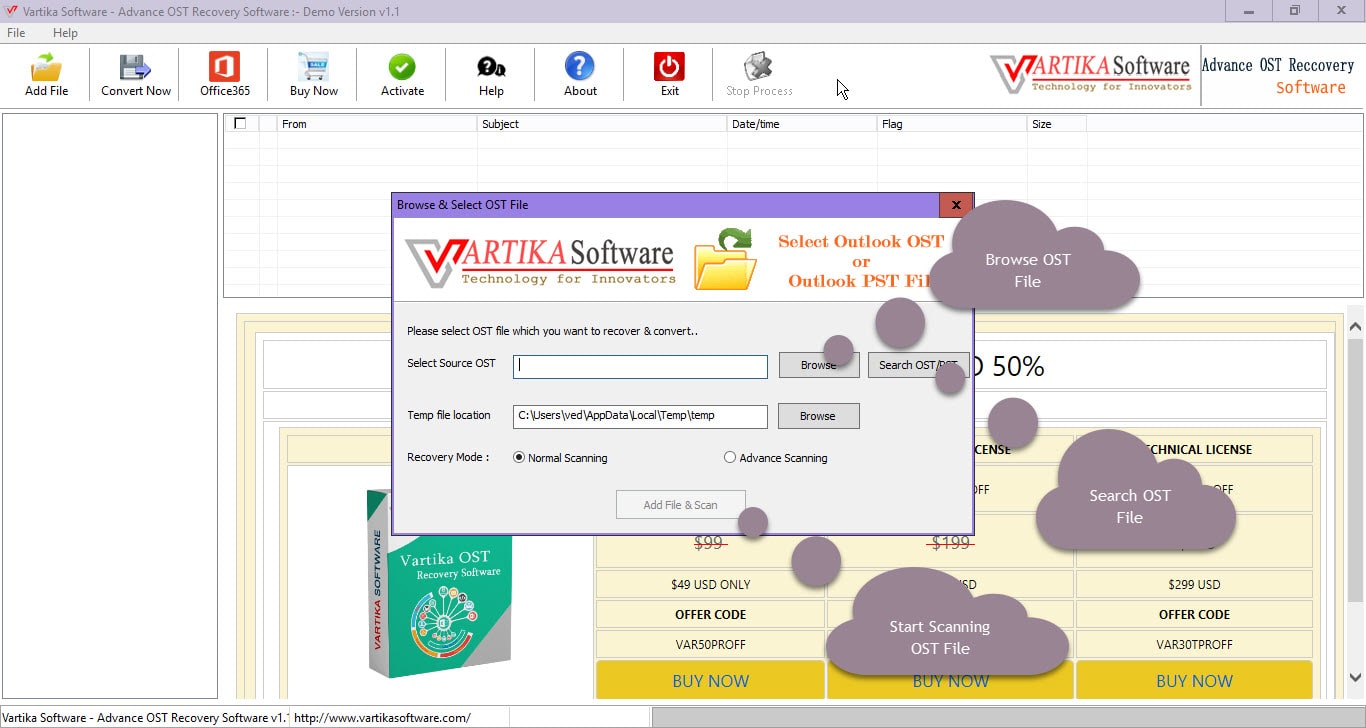Tick the select-all checkbox in mail list header
The height and width of the screenshot is (728, 1366).
point(240,124)
